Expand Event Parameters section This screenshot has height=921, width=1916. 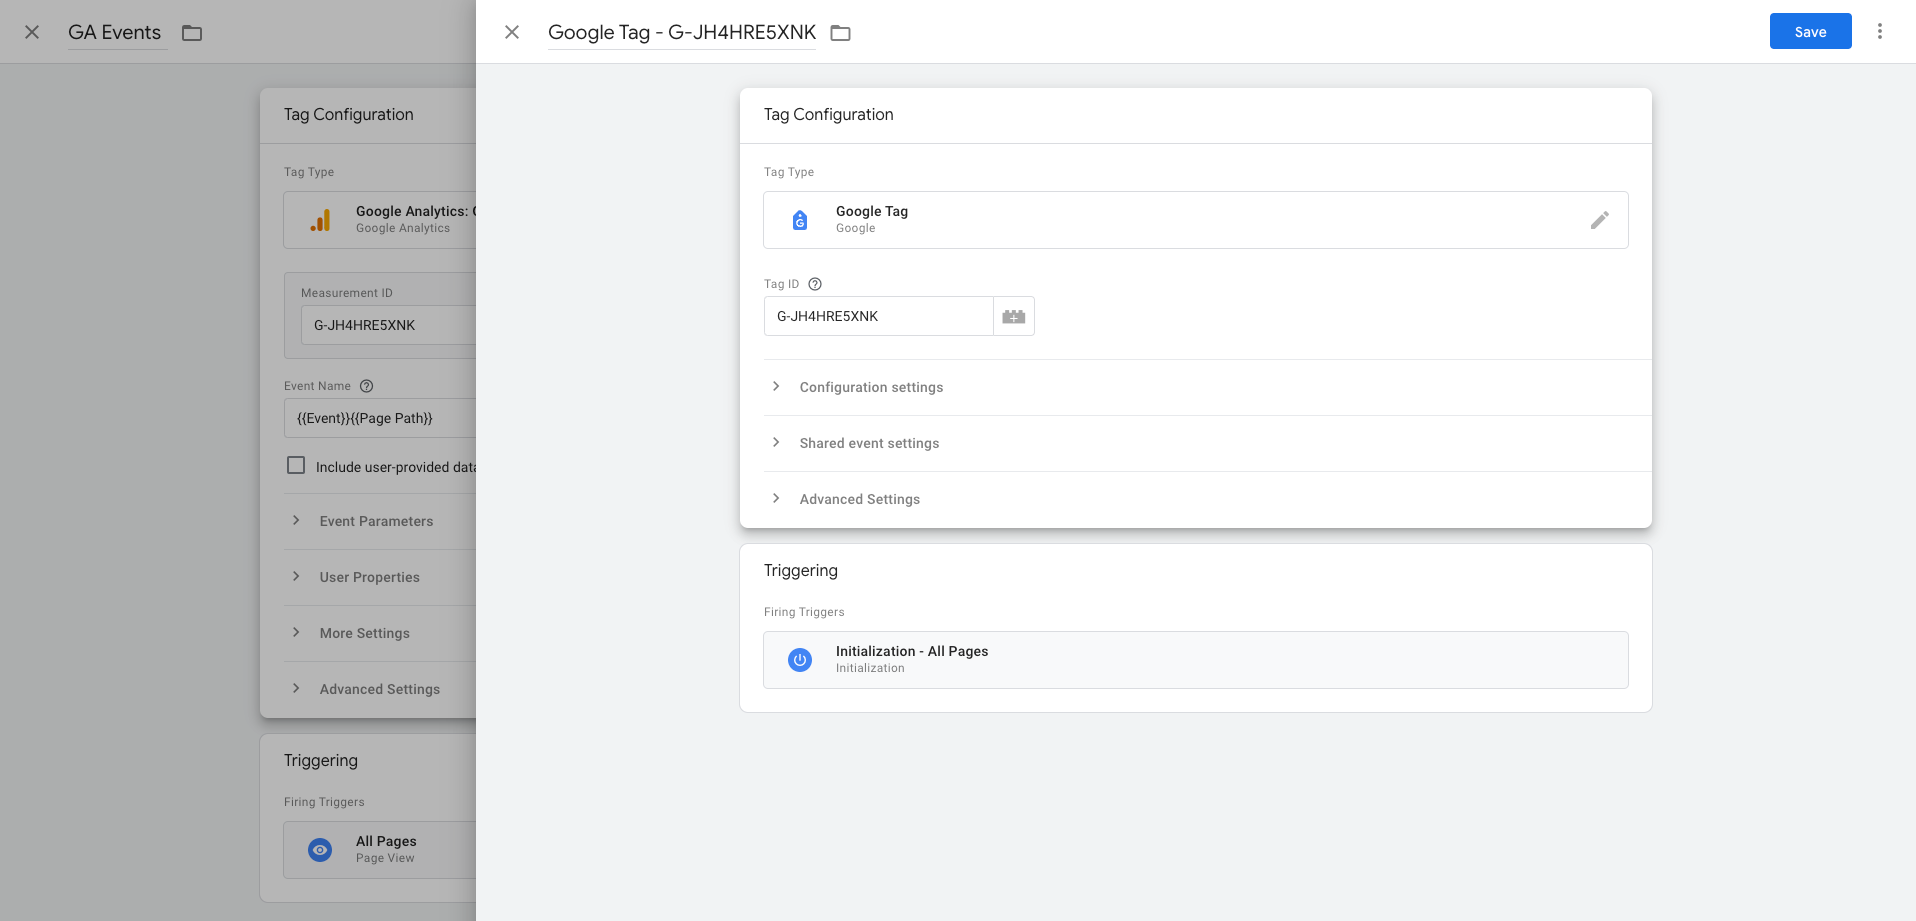click(376, 521)
